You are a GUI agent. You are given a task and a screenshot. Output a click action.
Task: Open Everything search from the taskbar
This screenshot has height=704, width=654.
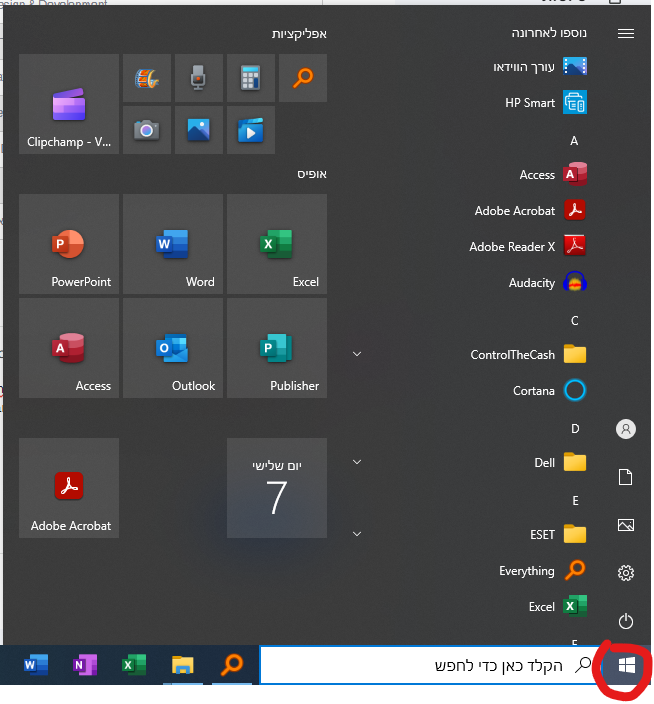point(232,665)
